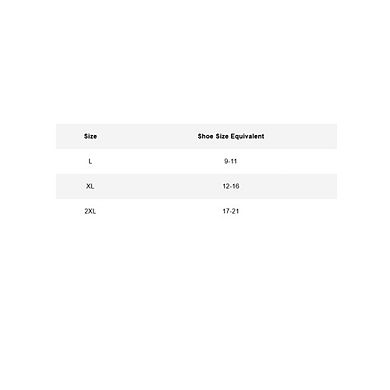This screenshot has height=390, width=390.
Task: Click the white gap between 2XL and 17-21
Action: click(159, 211)
